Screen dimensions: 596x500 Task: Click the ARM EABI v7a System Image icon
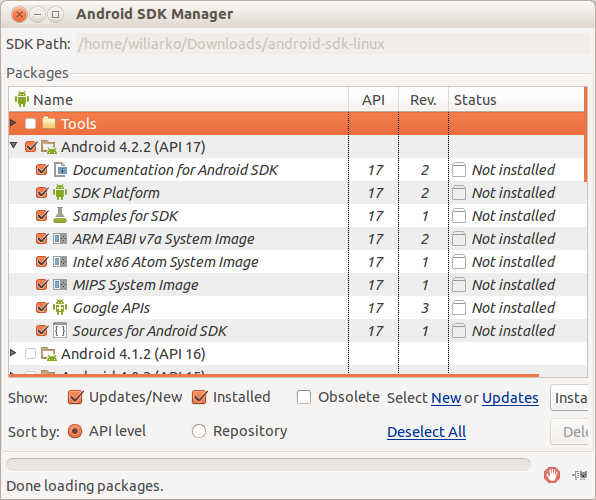[60, 239]
